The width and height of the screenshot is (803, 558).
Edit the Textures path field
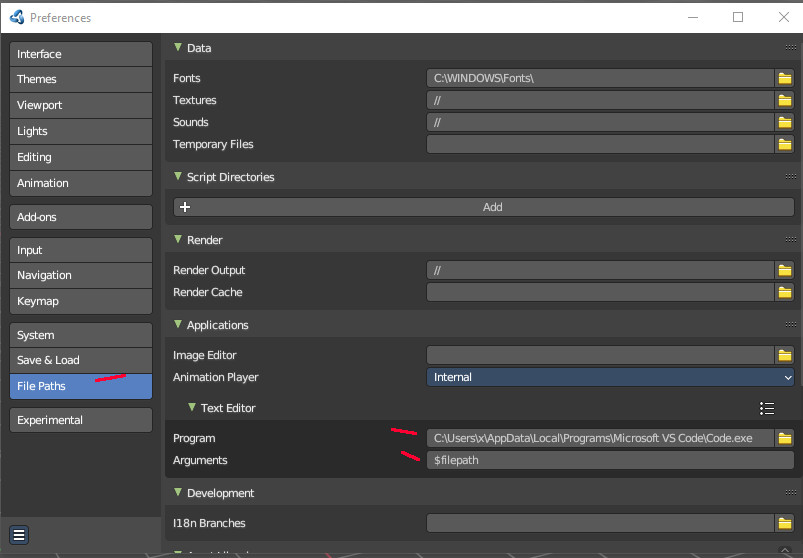click(x=600, y=100)
